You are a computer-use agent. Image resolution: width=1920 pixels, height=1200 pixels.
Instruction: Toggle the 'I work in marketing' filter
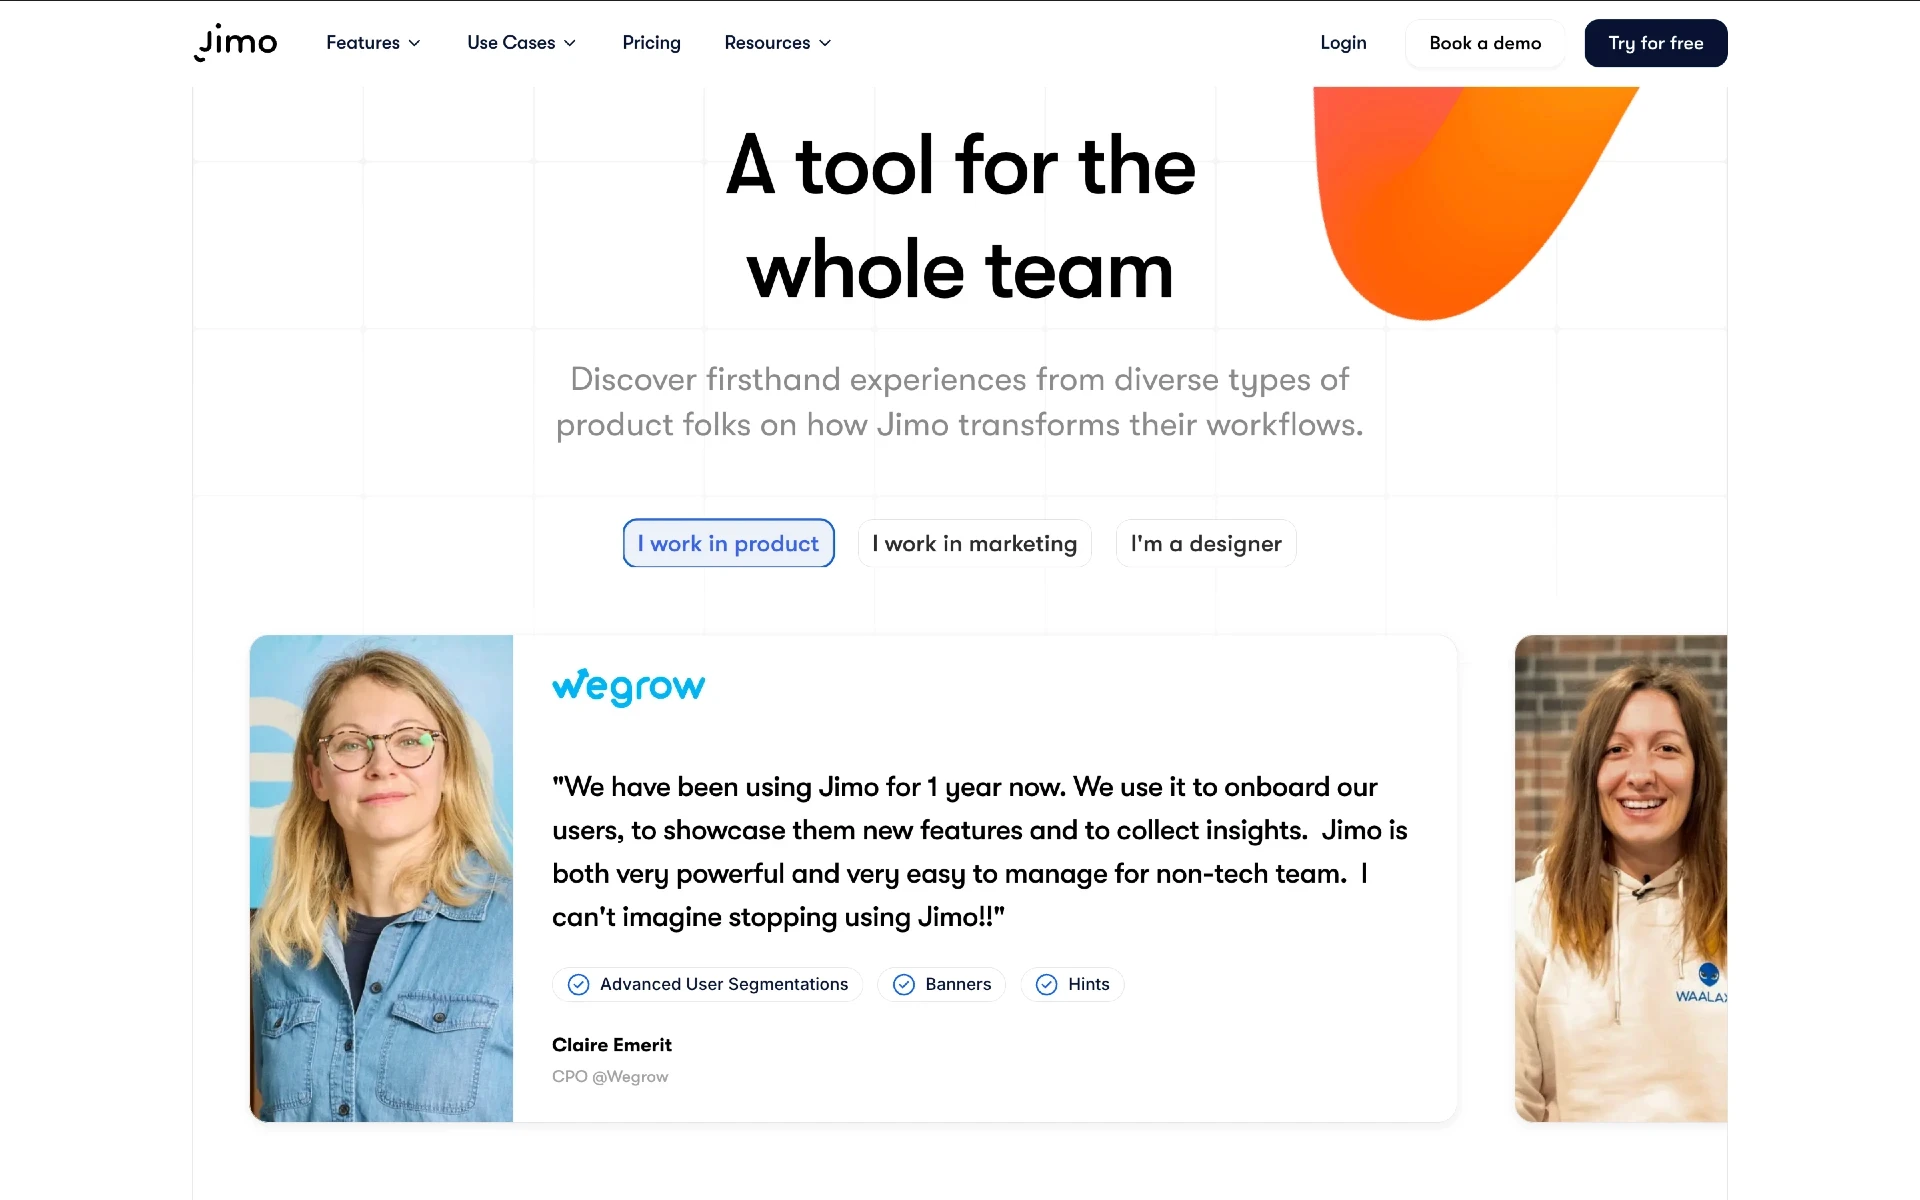(x=975, y=542)
